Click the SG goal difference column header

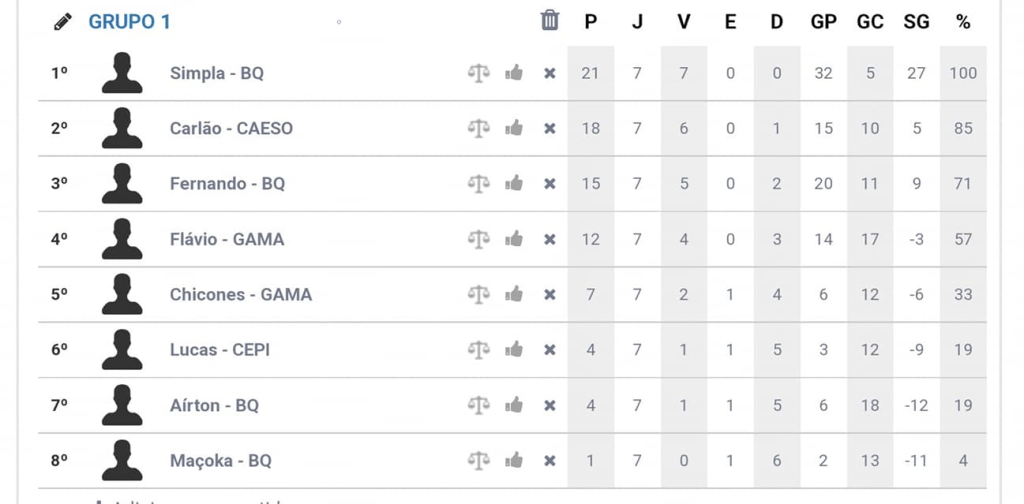916,22
